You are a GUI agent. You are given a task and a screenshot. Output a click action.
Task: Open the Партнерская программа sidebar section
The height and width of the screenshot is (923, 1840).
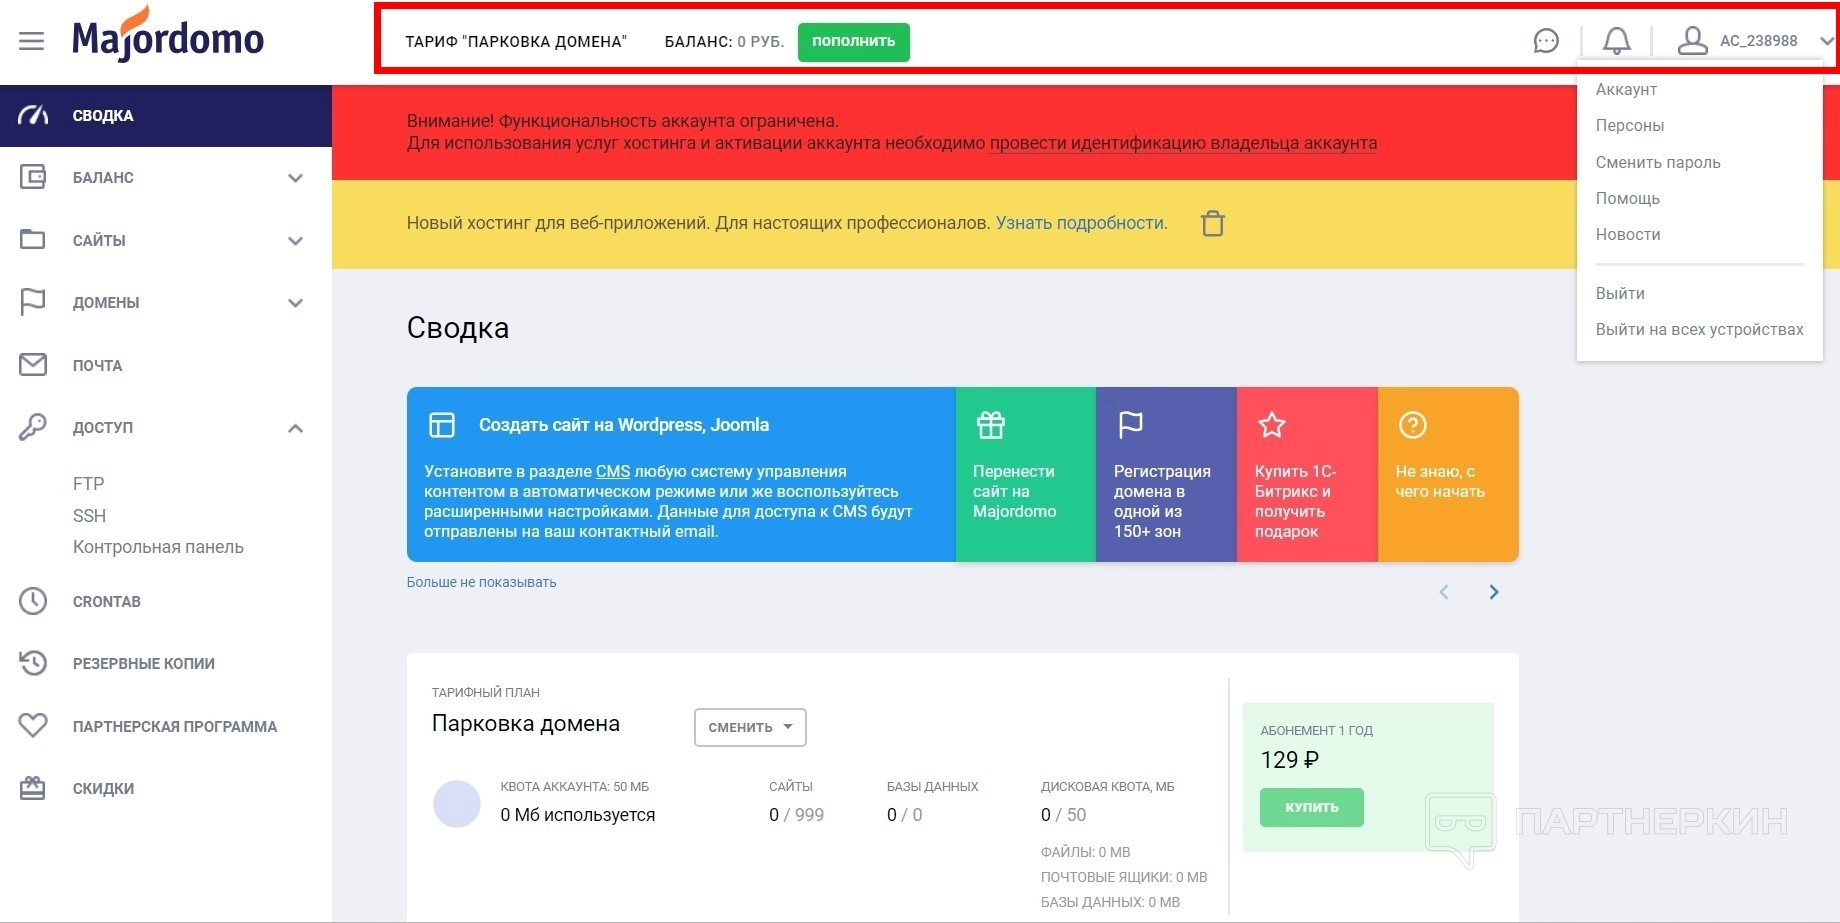click(x=166, y=726)
